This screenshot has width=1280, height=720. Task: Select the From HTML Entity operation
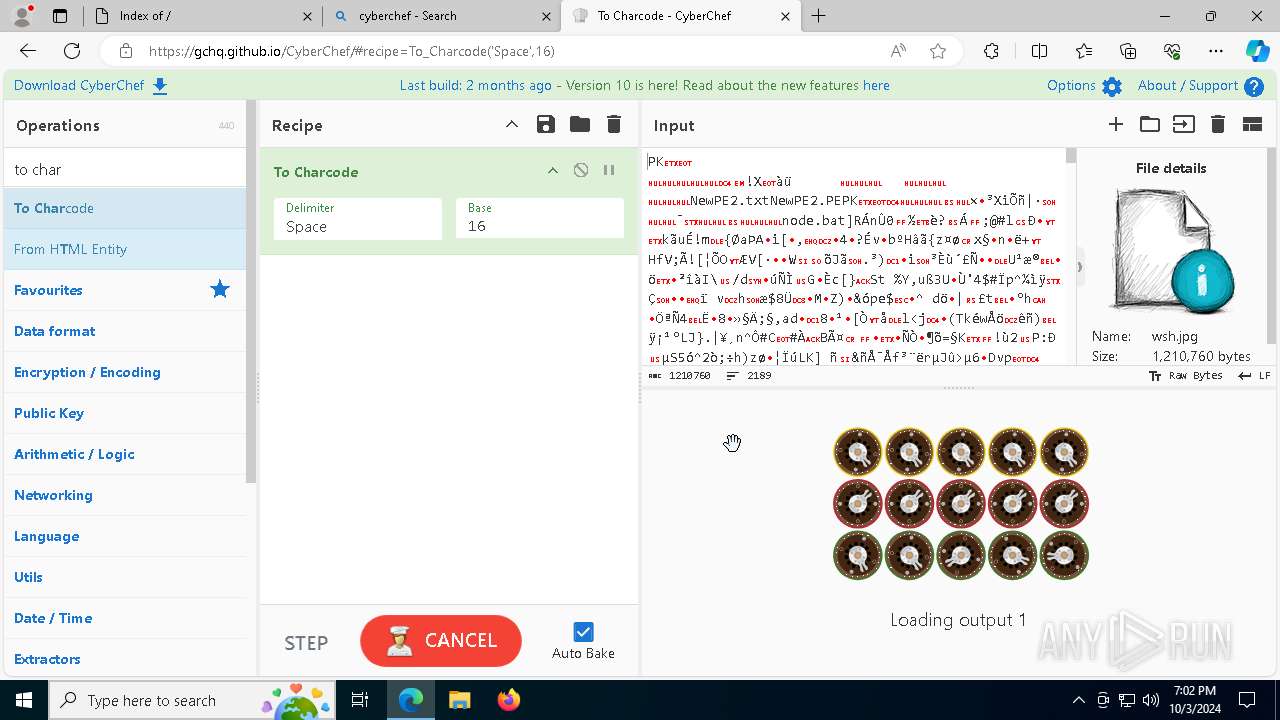125,249
